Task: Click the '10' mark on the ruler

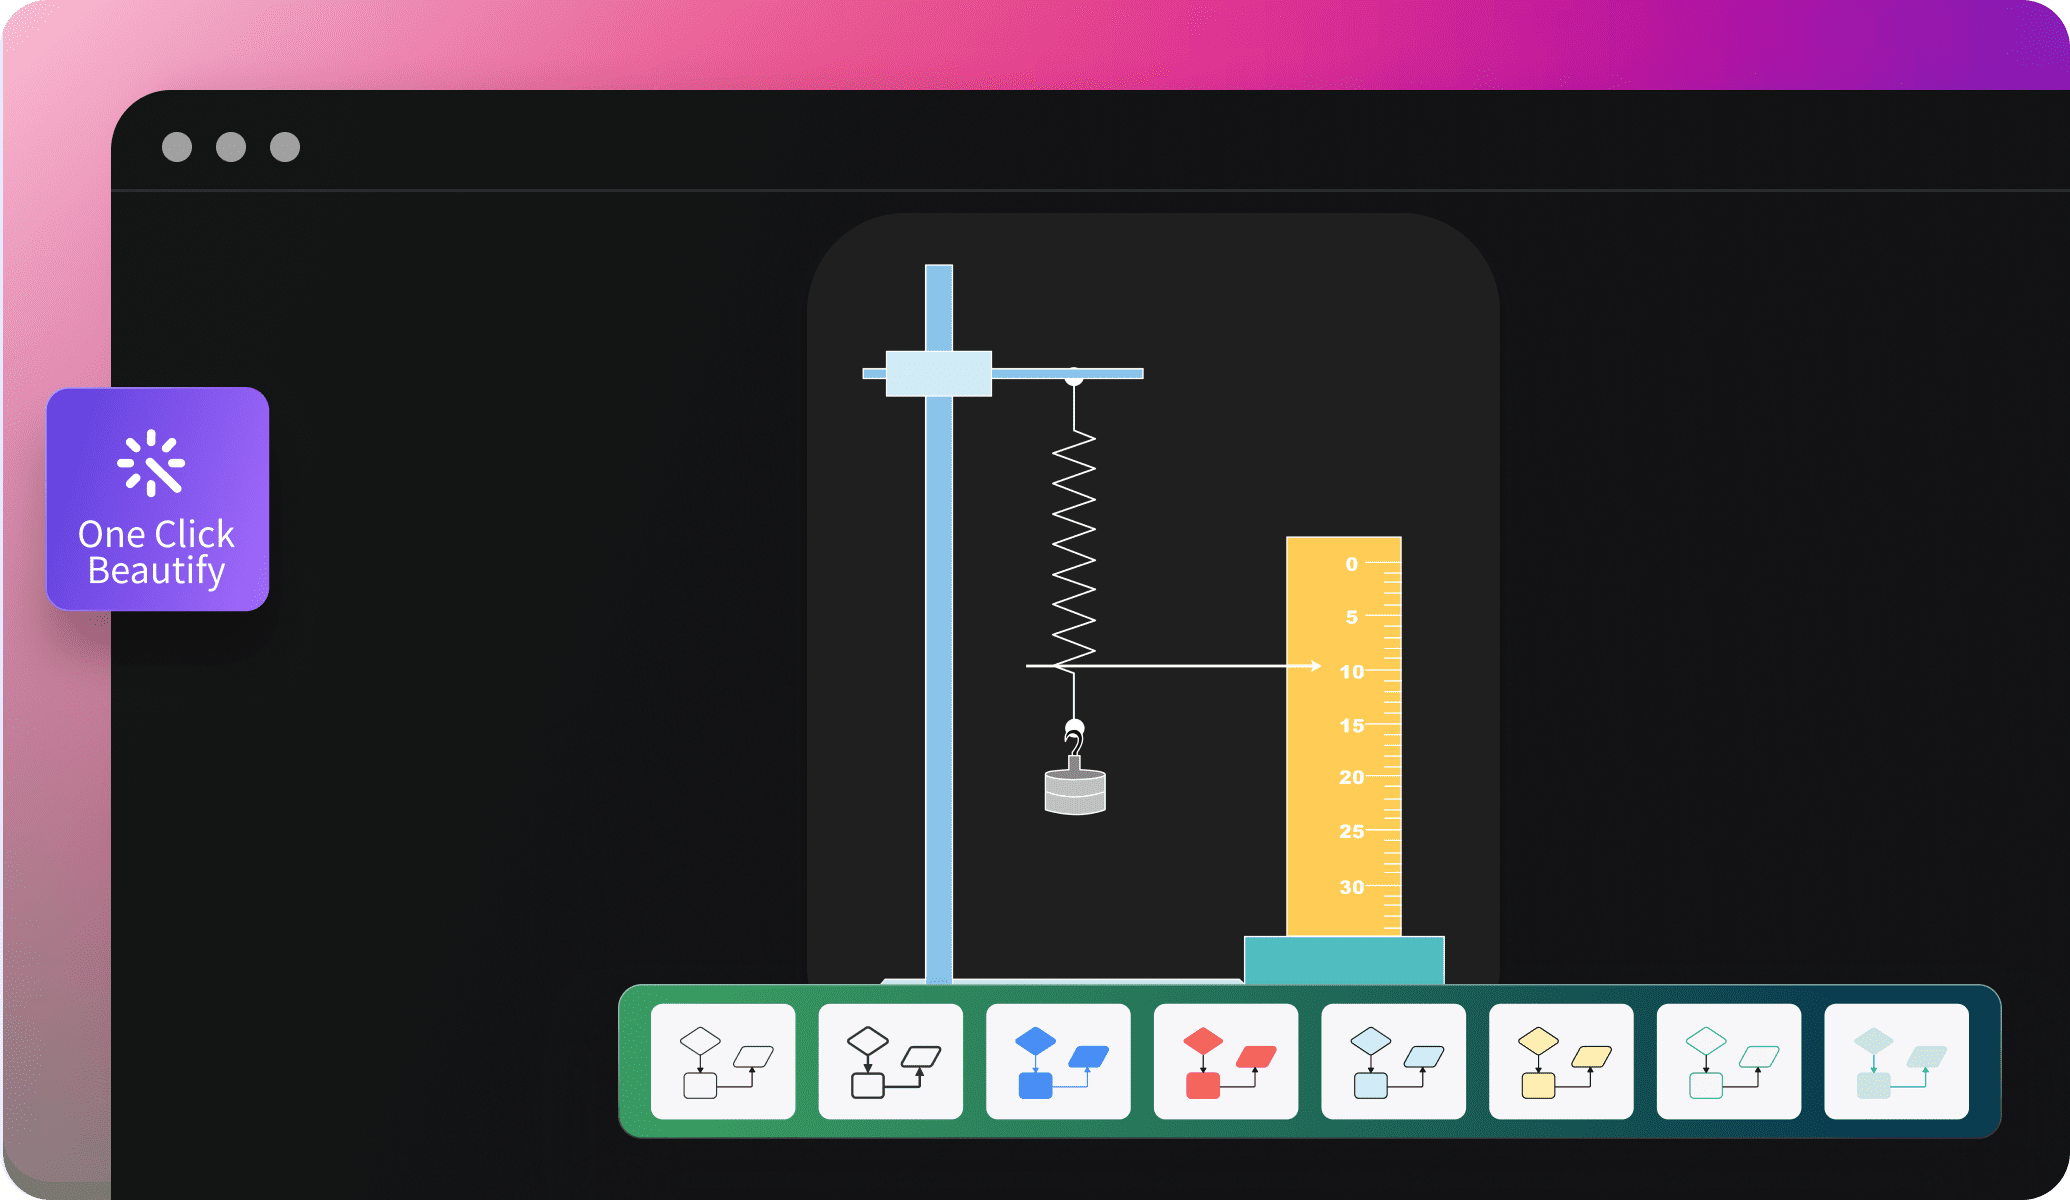Action: click(x=1352, y=672)
